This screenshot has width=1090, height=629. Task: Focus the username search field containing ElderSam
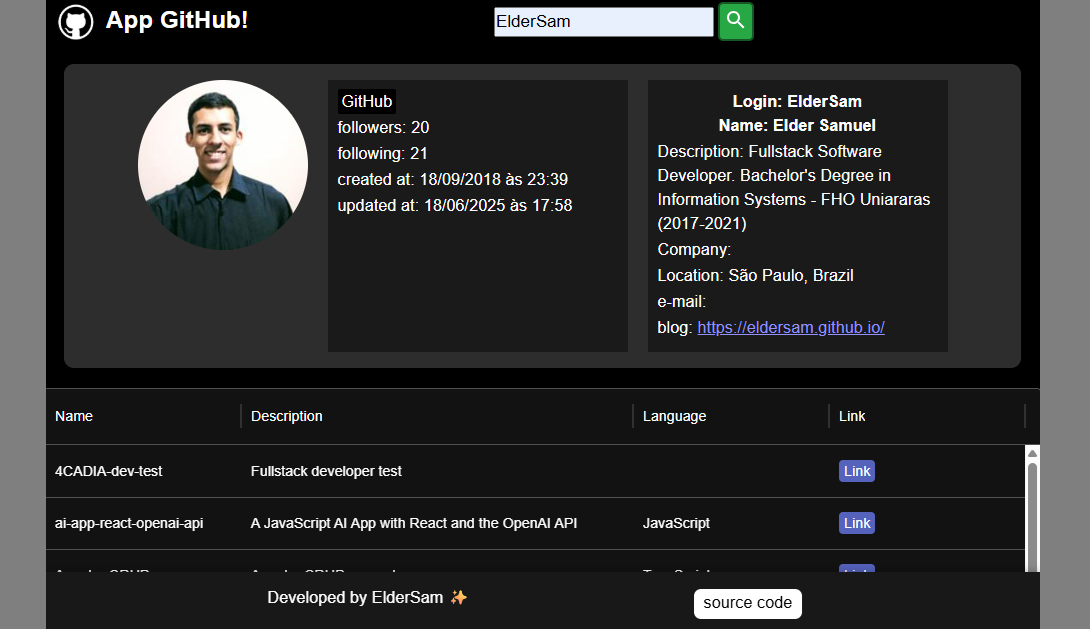click(603, 22)
